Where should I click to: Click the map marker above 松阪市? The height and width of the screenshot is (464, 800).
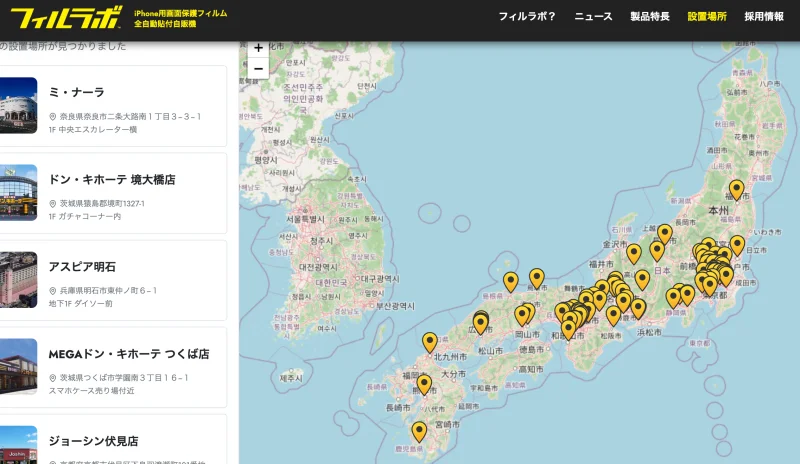click(x=614, y=316)
